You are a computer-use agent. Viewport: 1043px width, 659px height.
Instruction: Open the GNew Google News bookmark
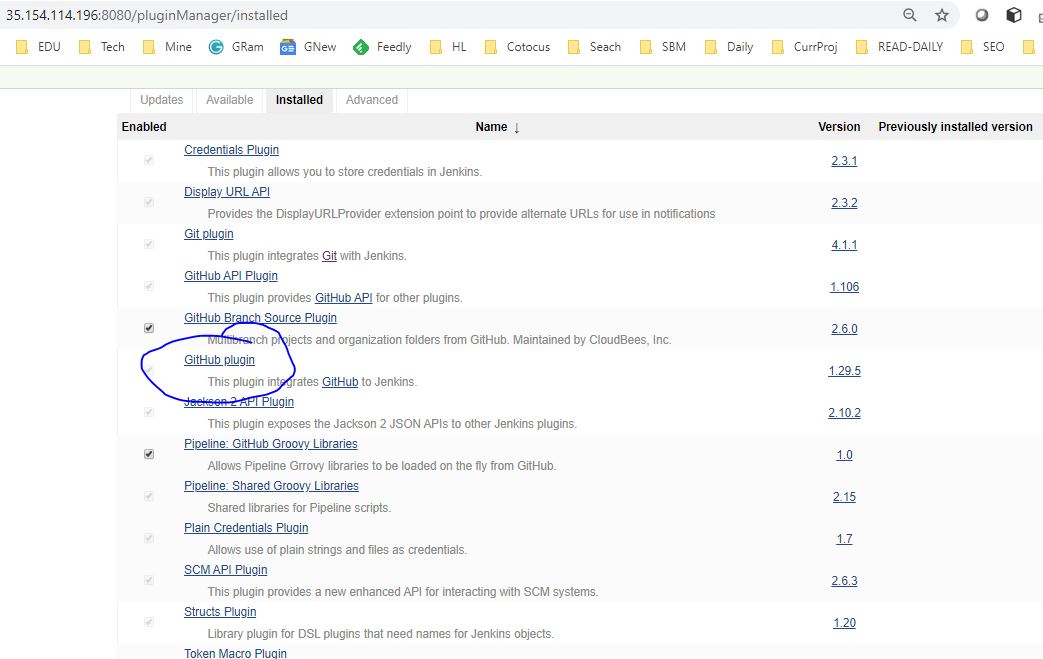point(308,47)
